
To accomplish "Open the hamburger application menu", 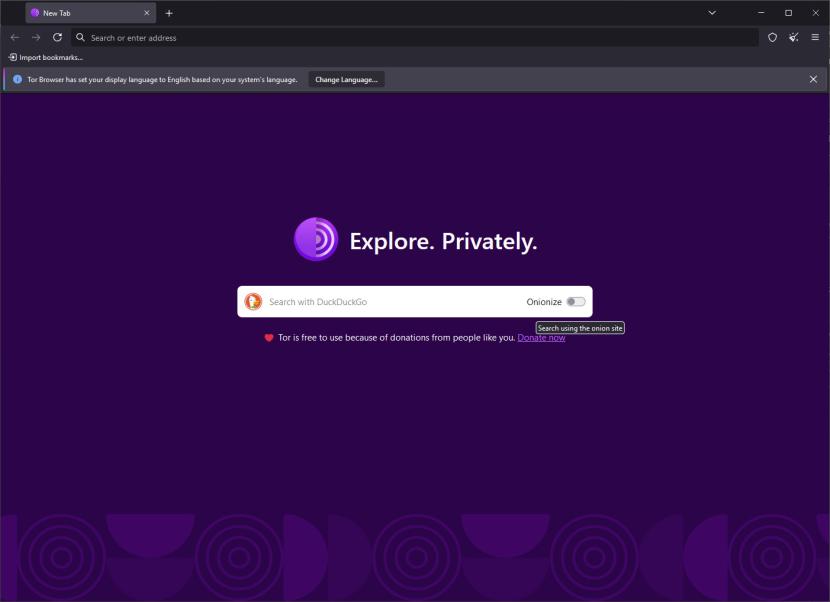I will click(x=815, y=37).
